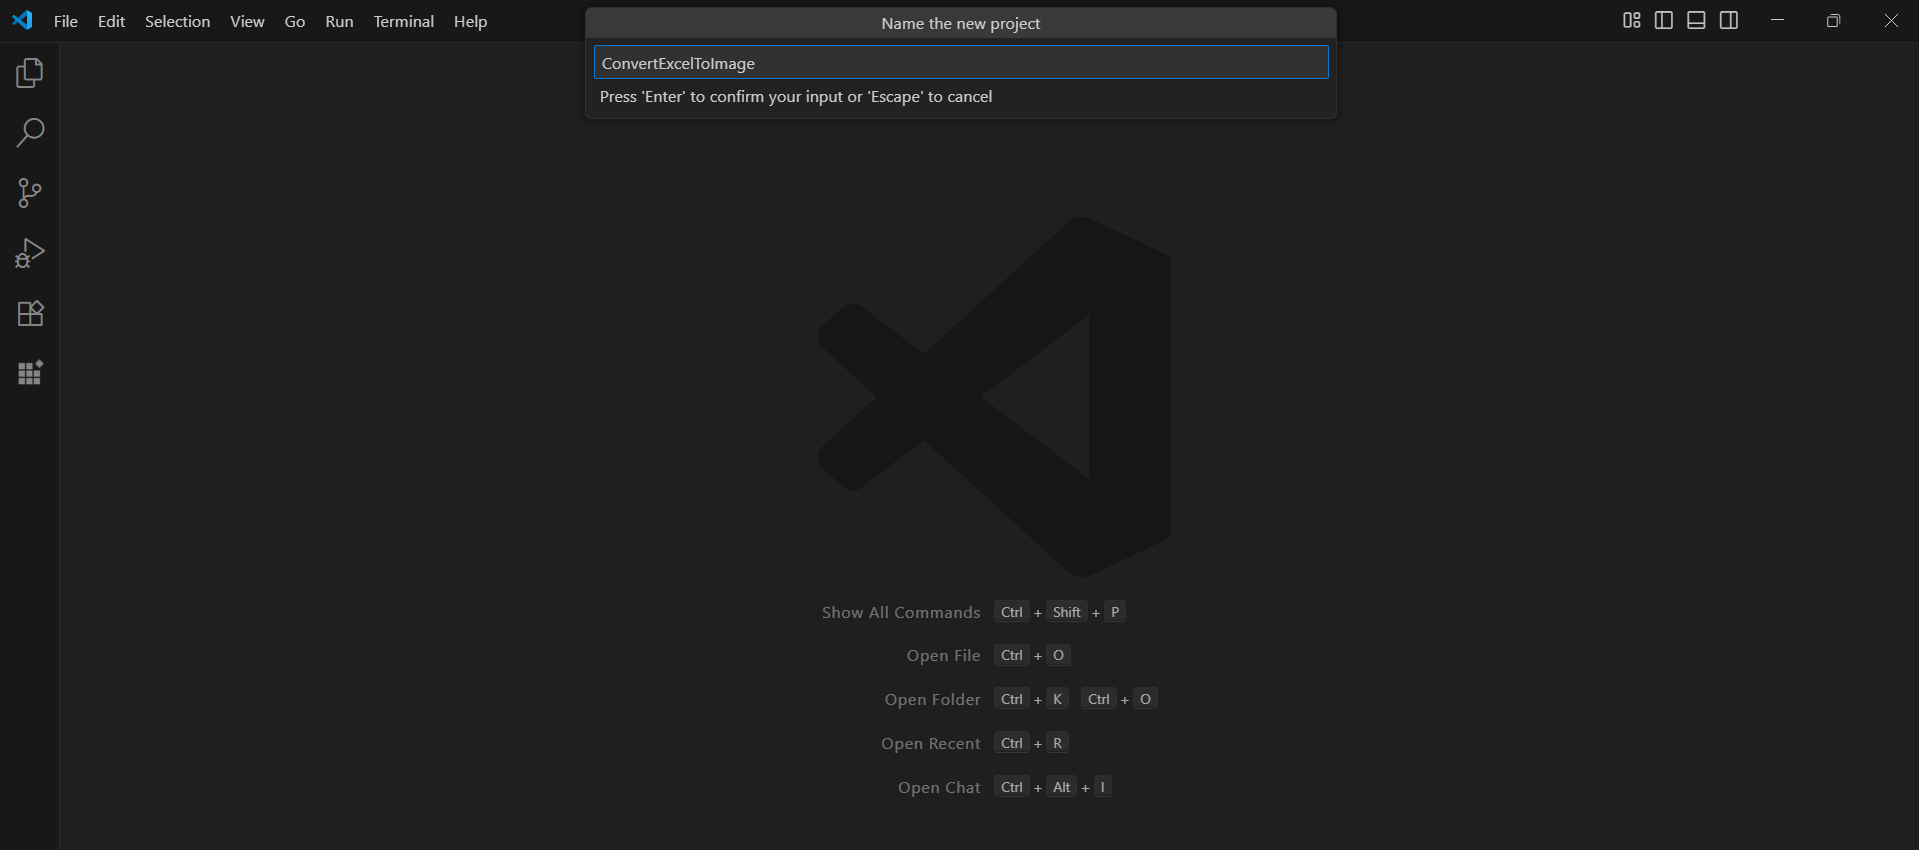The height and width of the screenshot is (850, 1919).
Task: Open the Source Control view
Action: click(x=30, y=193)
